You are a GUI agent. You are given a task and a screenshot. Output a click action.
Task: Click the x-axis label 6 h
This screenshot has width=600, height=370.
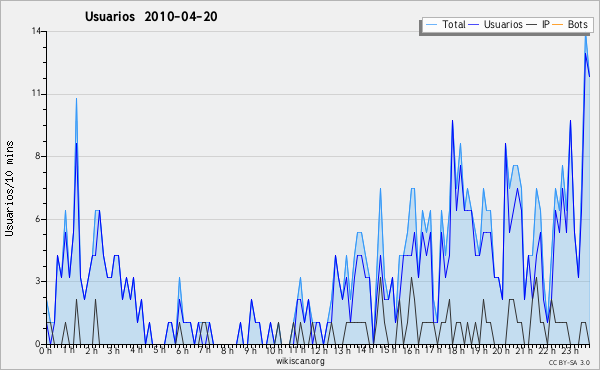click(x=182, y=350)
